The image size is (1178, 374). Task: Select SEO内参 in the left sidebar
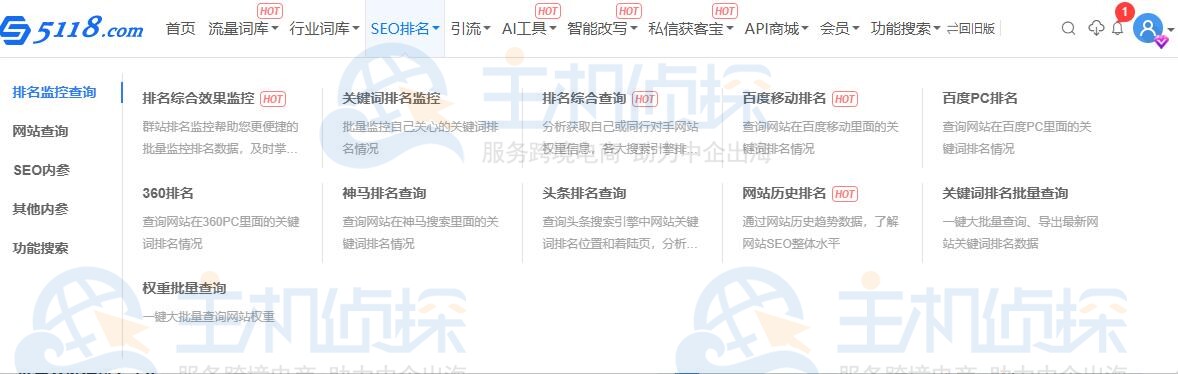[x=41, y=170]
